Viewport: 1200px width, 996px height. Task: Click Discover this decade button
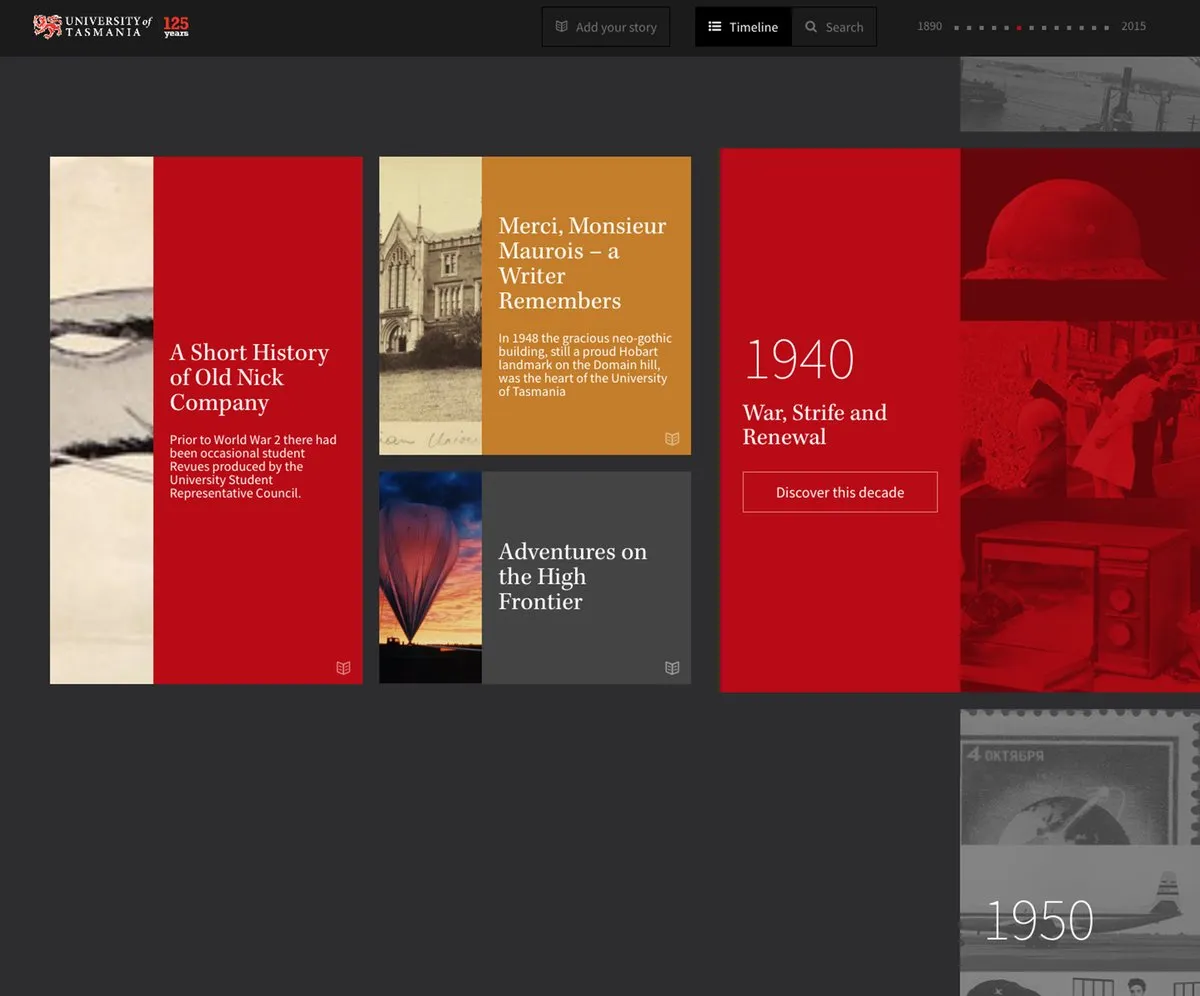(x=840, y=492)
